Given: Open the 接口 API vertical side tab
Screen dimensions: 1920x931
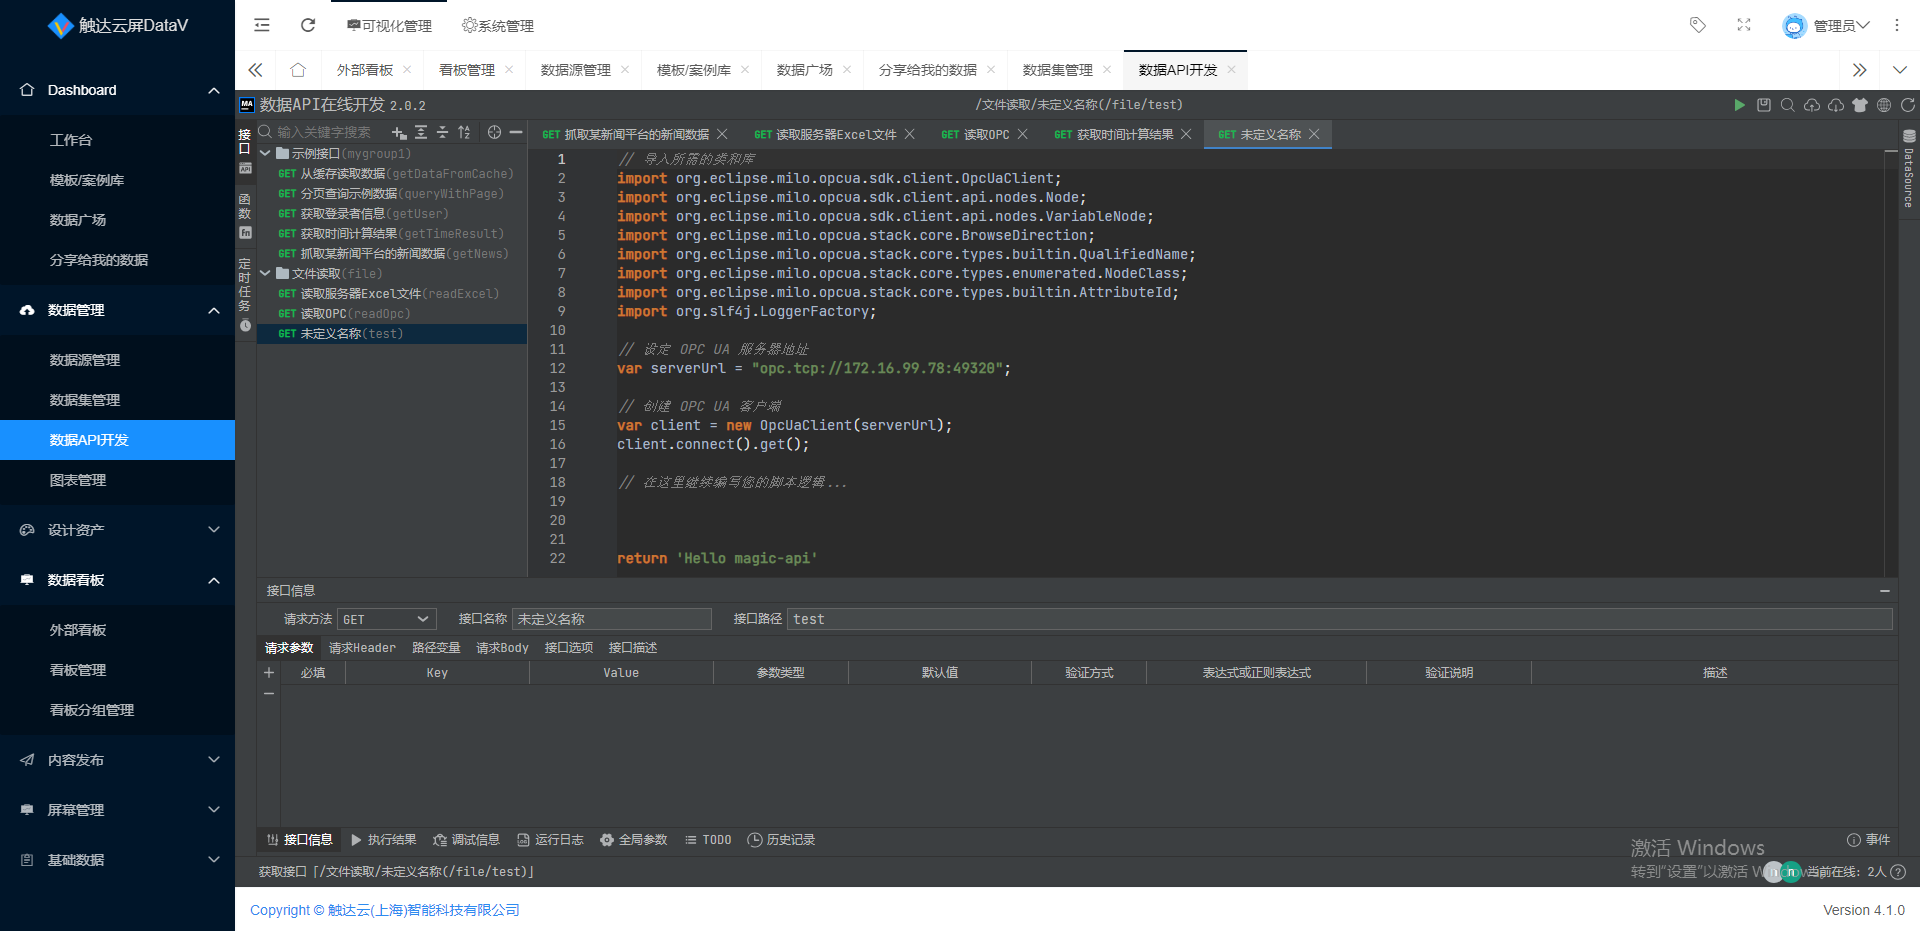Looking at the screenshot, I should point(245,151).
